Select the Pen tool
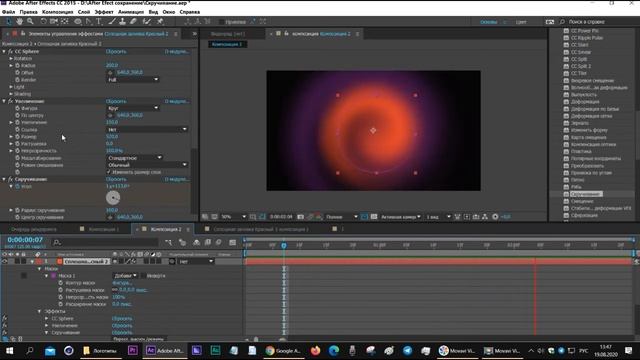640x360 pixels. pyautogui.click(x=89, y=21)
